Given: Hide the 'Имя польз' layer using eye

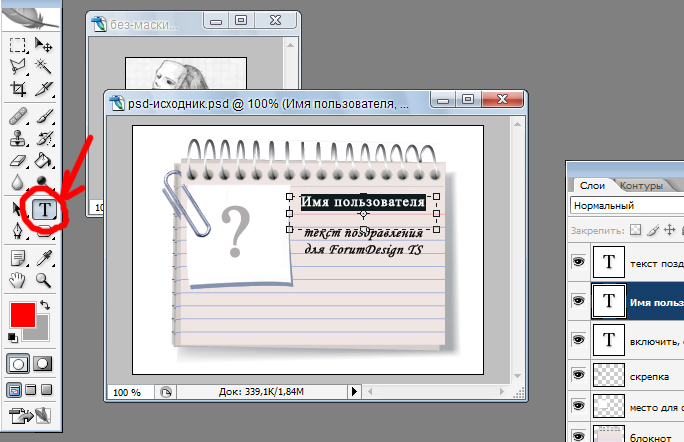Looking at the screenshot, I should click(579, 301).
